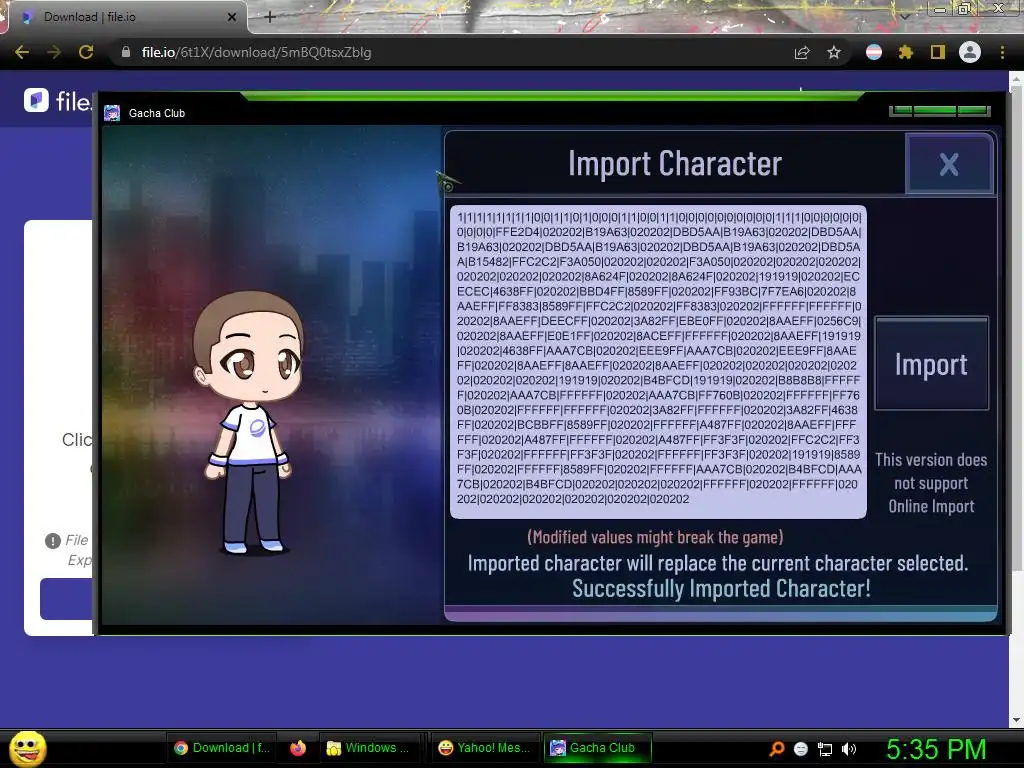1024x768 pixels.
Task: Open the Chrome profile avatar
Action: [x=970, y=52]
